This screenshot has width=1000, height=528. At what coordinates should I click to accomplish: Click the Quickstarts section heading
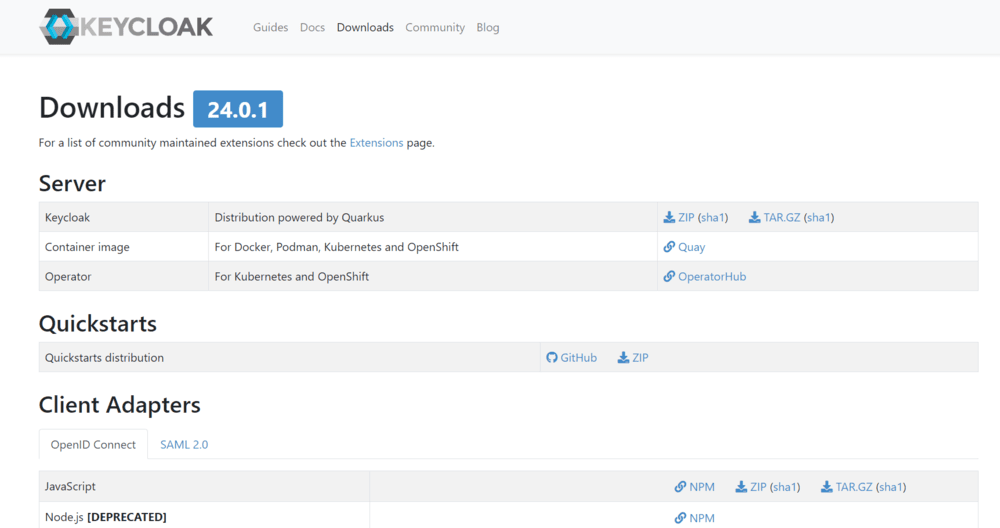tap(98, 324)
